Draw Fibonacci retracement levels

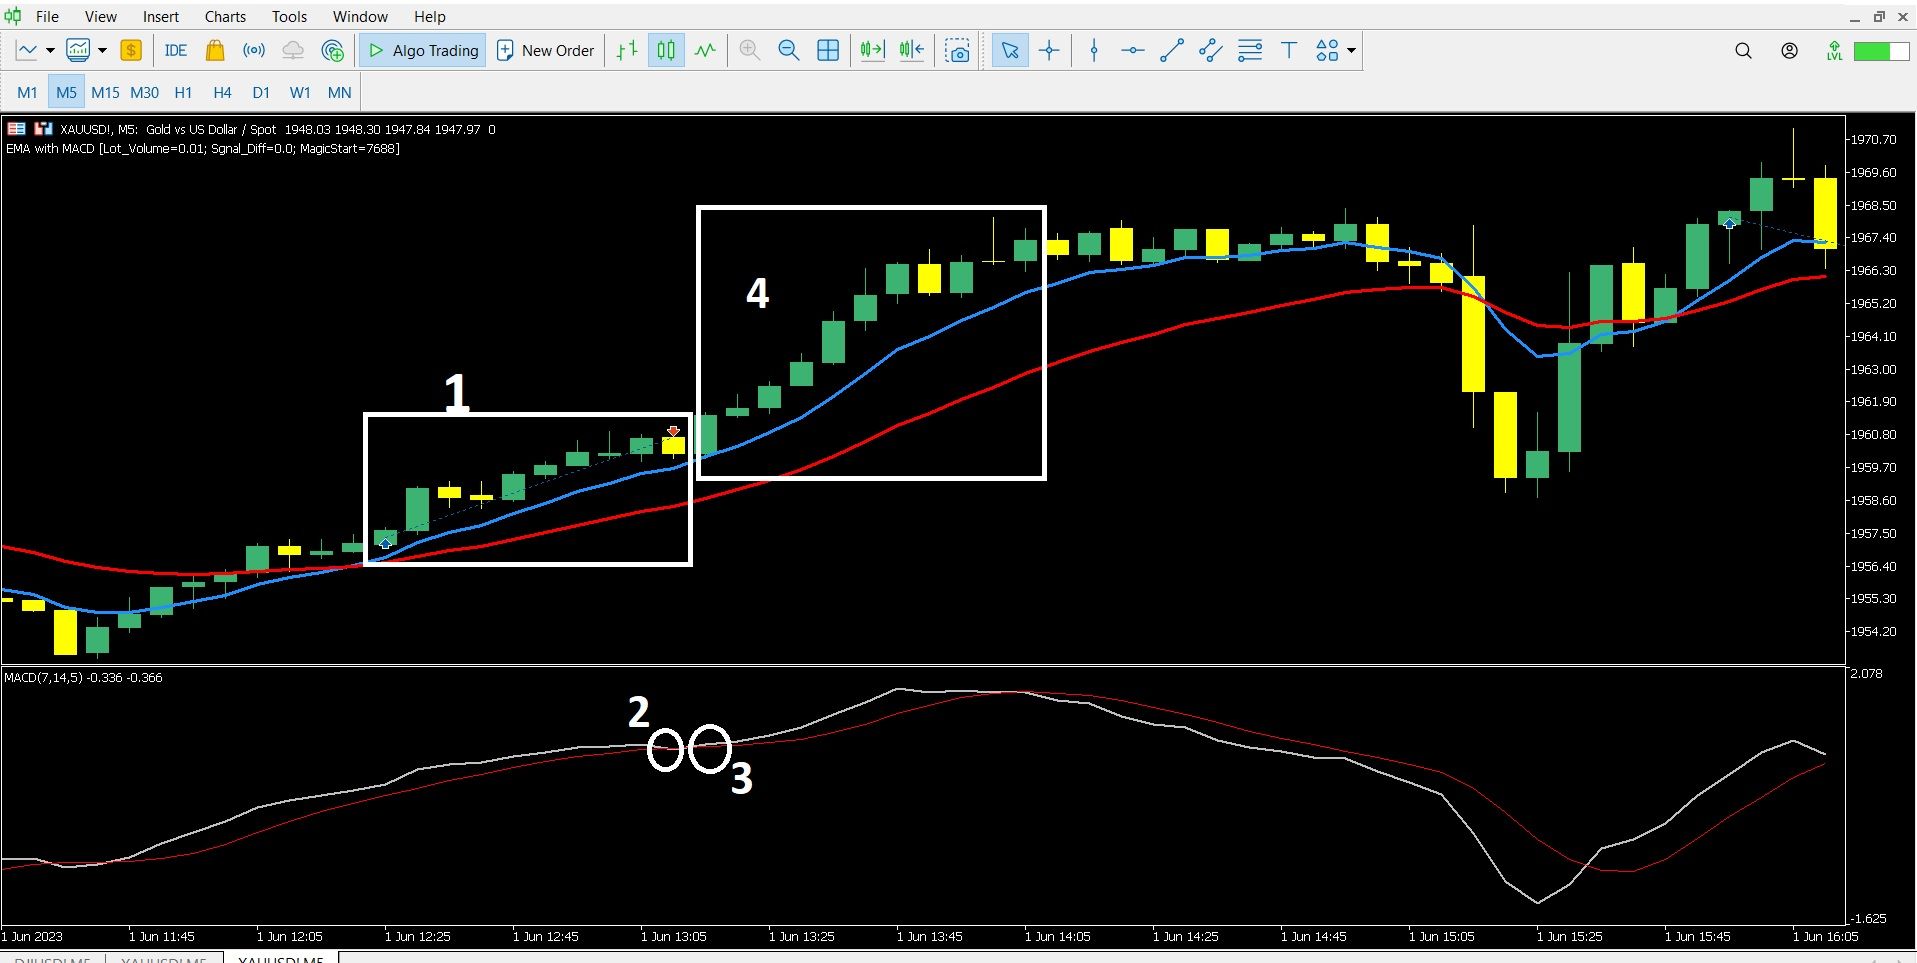click(x=1250, y=50)
